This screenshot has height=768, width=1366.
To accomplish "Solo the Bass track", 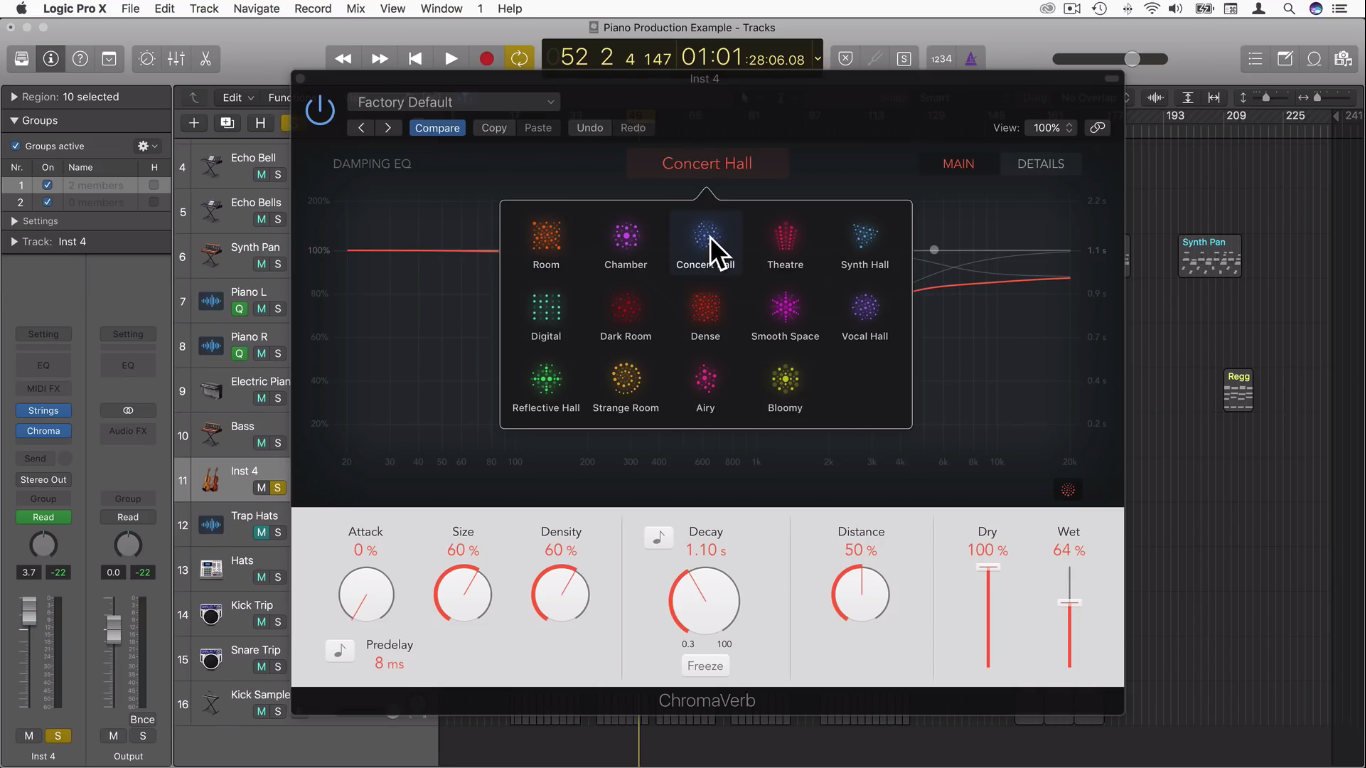I will tap(278, 443).
